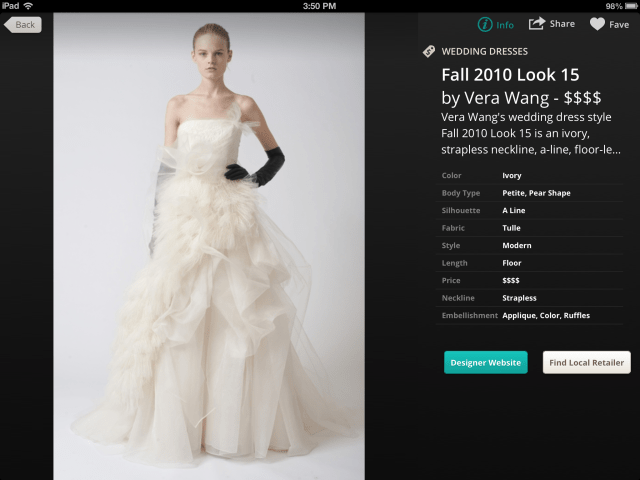Image resolution: width=640 pixels, height=480 pixels.
Task: Tap the 'by Vera Wang - $$$$' heading
Action: point(521,98)
